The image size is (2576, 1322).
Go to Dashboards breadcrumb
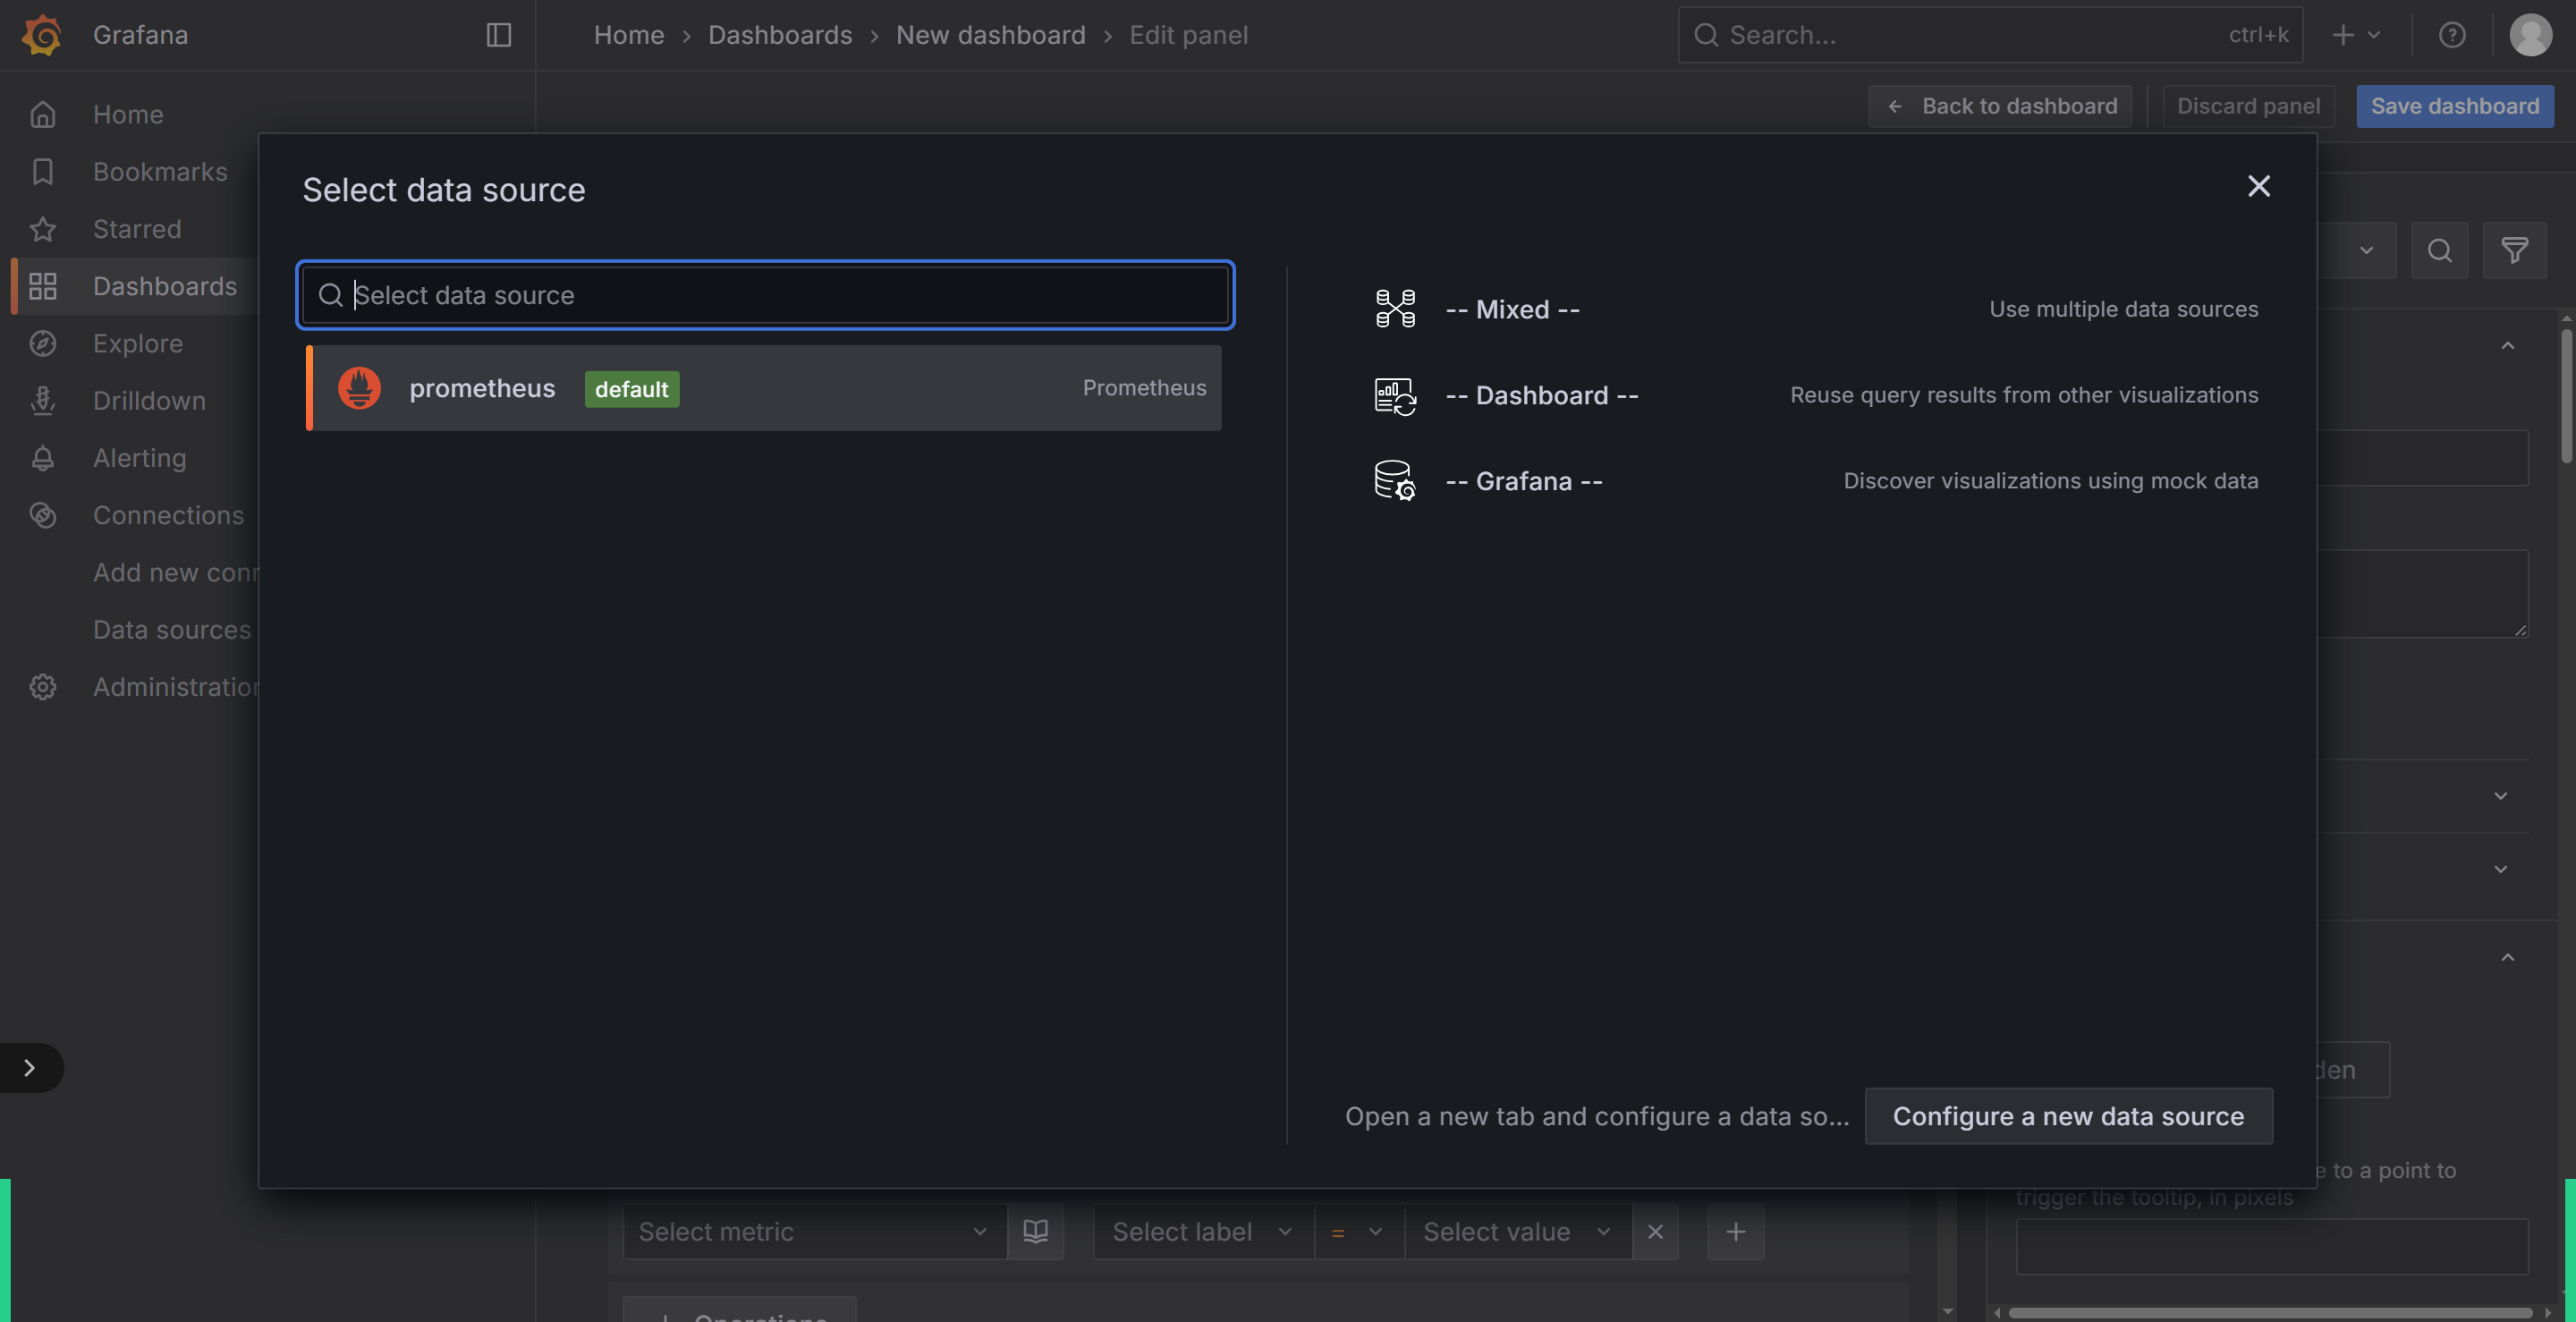780,35
